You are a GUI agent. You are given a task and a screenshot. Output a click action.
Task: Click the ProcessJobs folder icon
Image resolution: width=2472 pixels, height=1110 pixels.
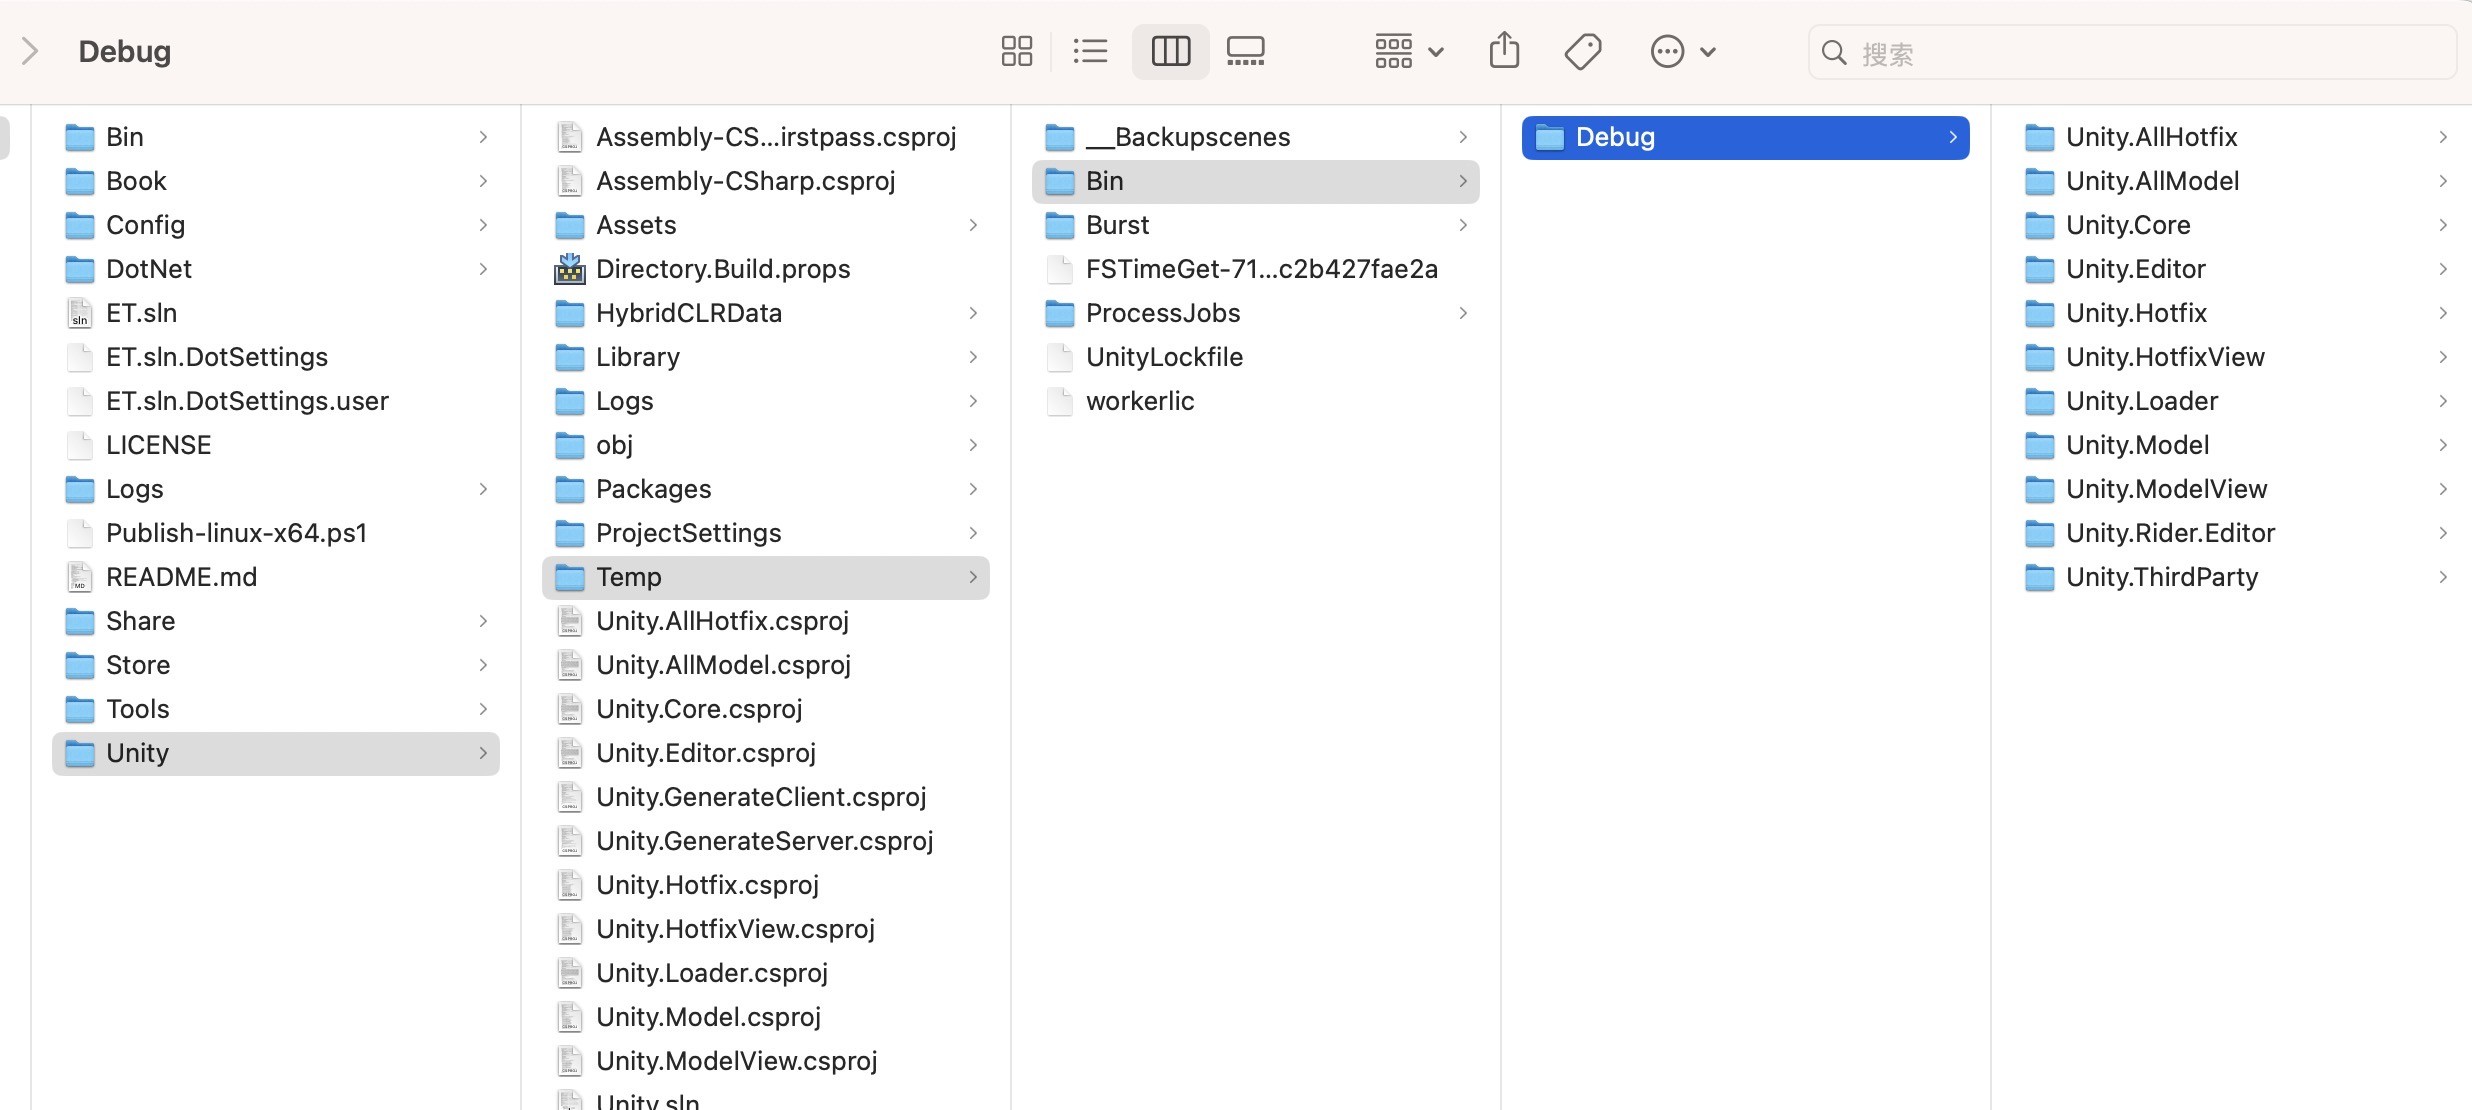point(1060,313)
